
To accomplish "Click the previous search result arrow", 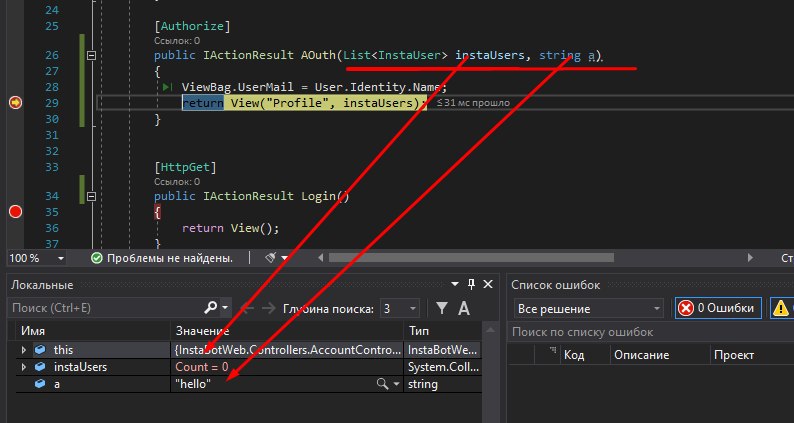I will (247, 308).
